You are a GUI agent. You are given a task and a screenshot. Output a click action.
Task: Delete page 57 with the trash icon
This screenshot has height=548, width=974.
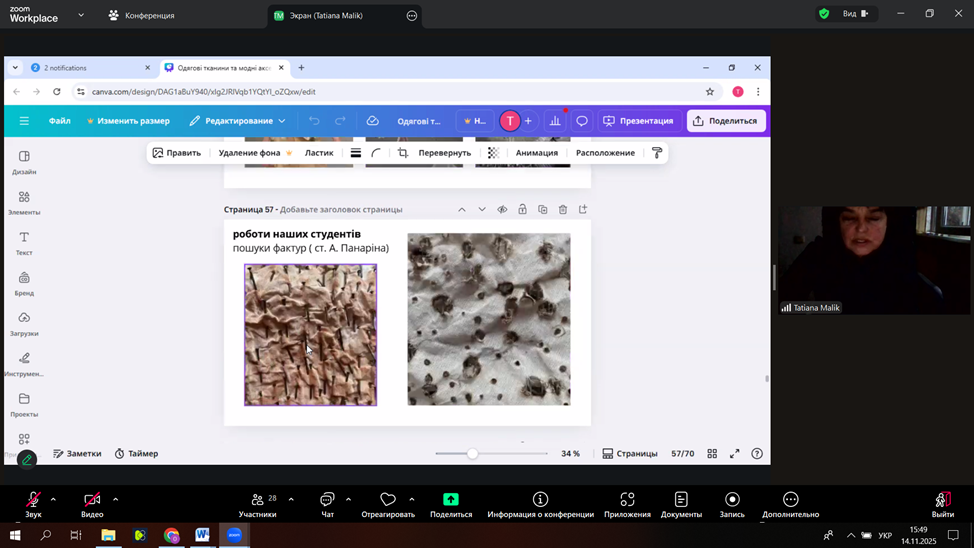click(x=563, y=210)
